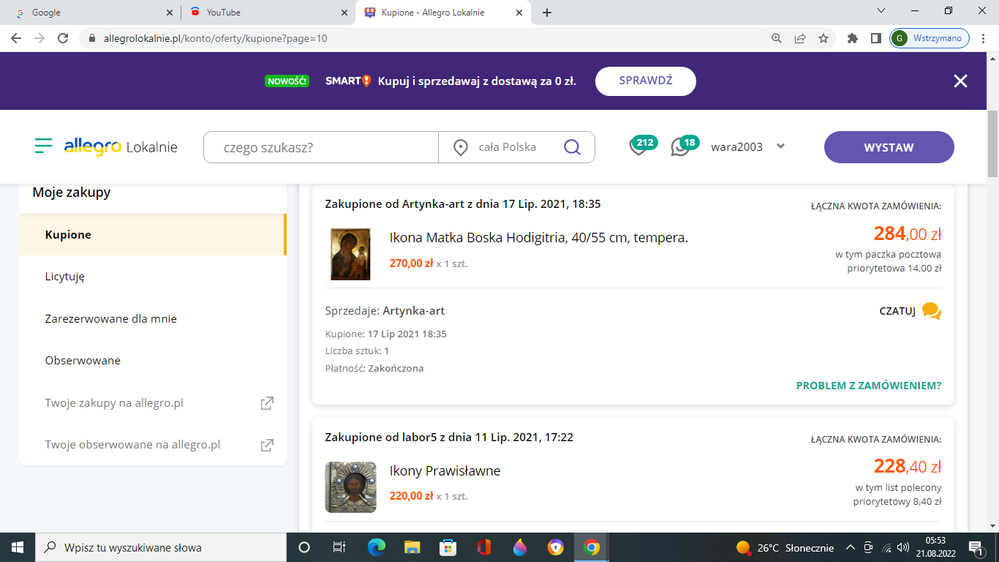Open Zarezerwowane dla mnie
Viewport: 999px width, 562px height.
pyautogui.click(x=111, y=319)
